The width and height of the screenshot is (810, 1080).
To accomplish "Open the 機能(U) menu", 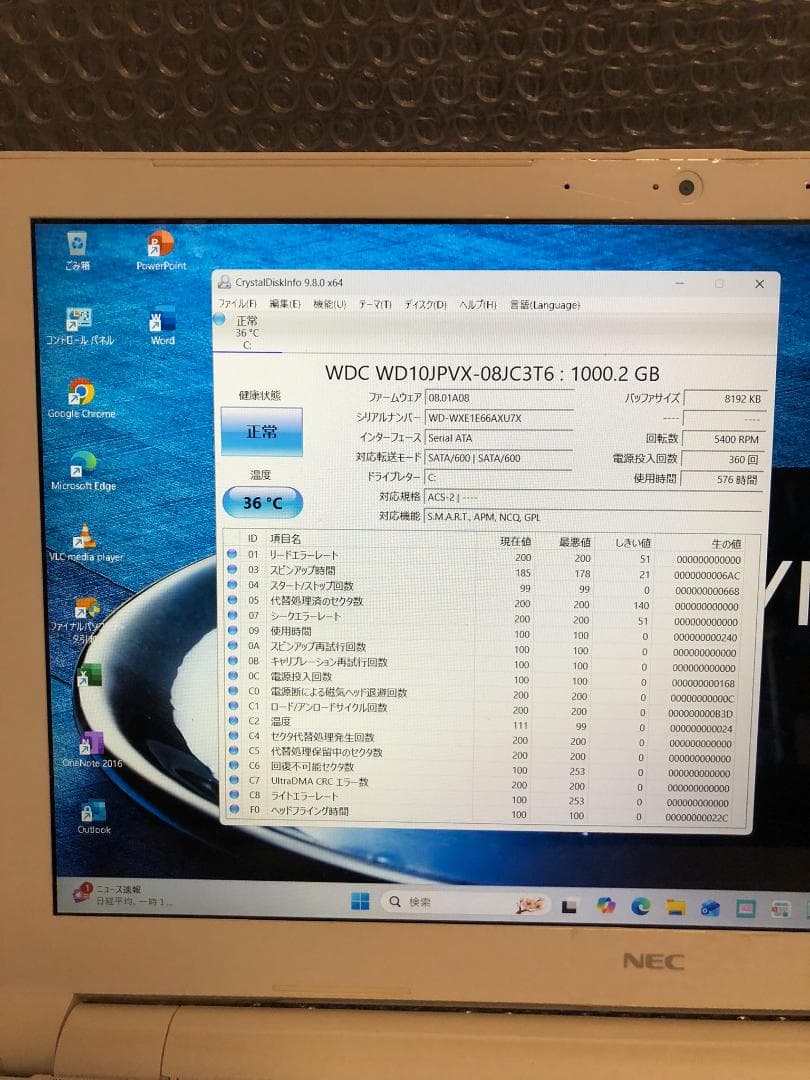I will tap(330, 304).
